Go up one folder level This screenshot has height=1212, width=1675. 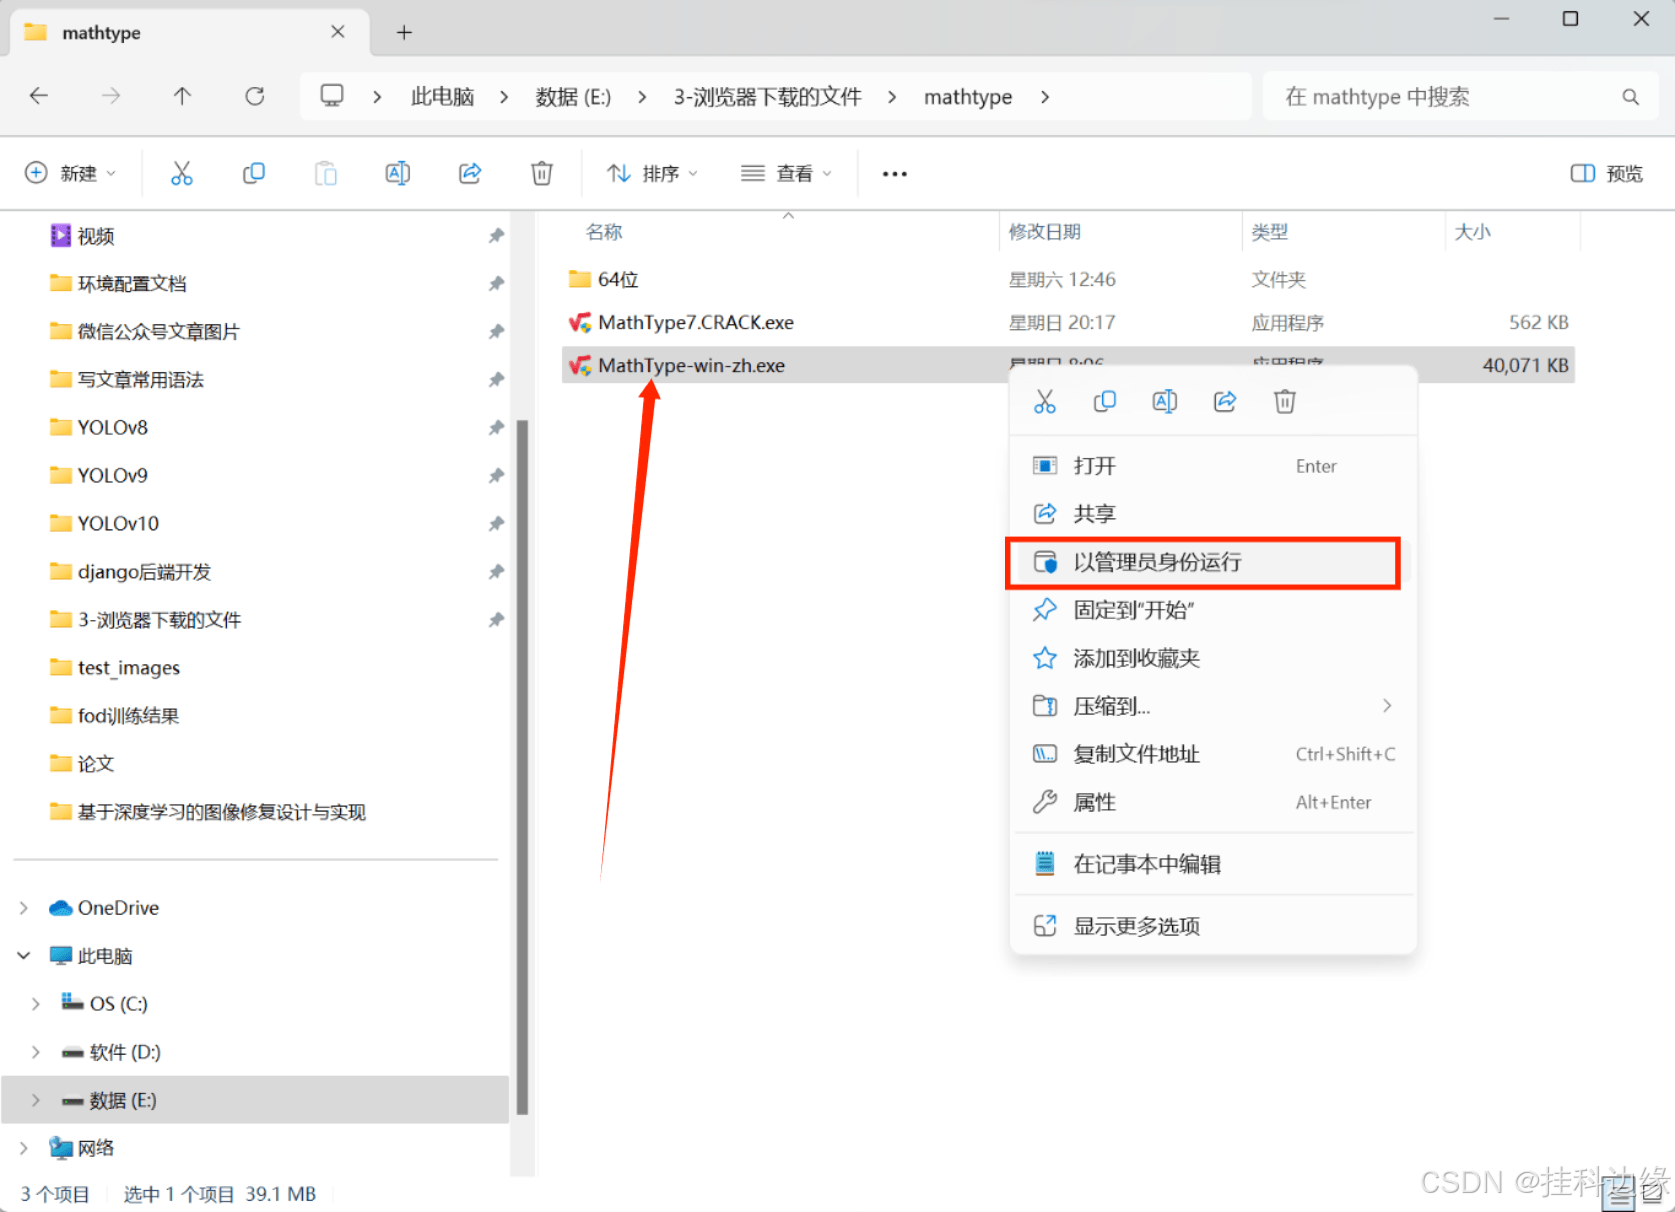[182, 96]
